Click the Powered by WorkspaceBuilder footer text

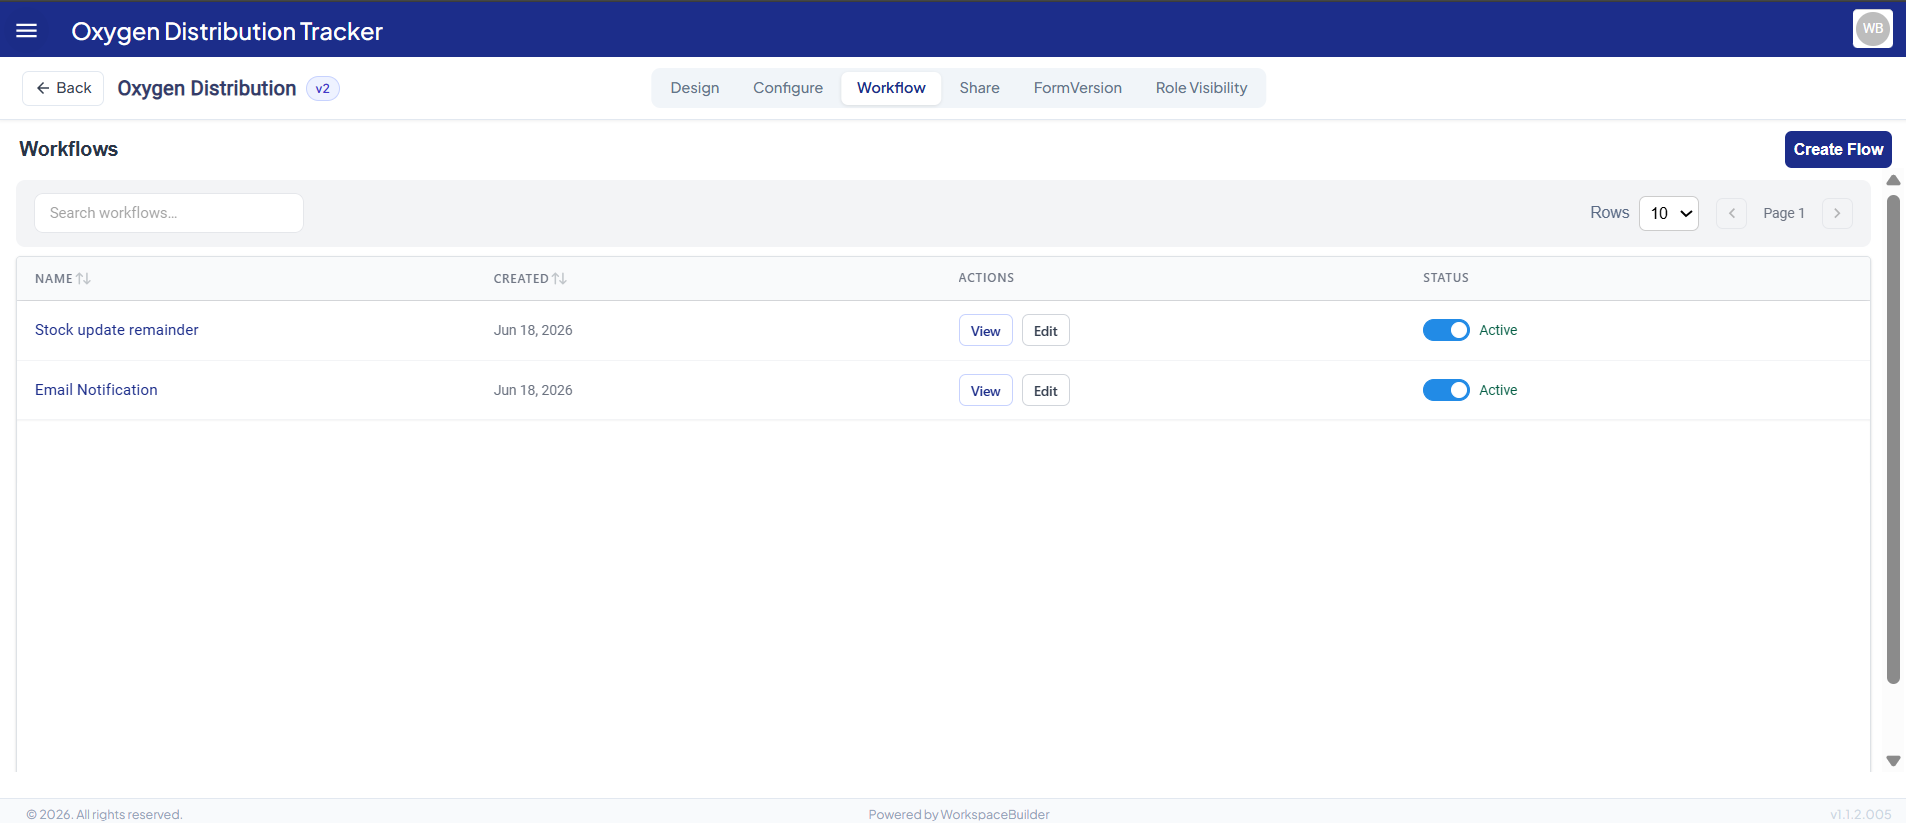958,814
